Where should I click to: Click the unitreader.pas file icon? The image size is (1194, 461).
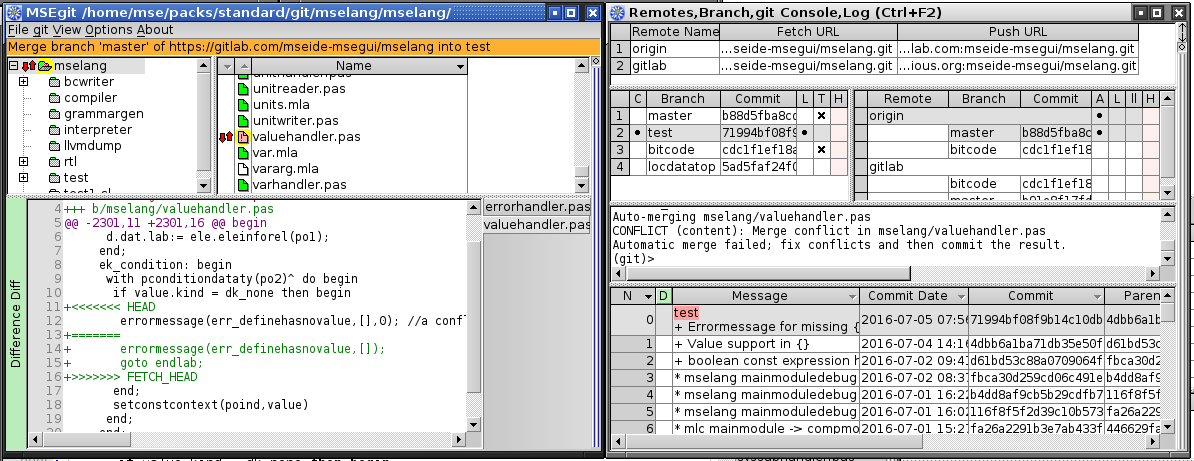coord(242,89)
